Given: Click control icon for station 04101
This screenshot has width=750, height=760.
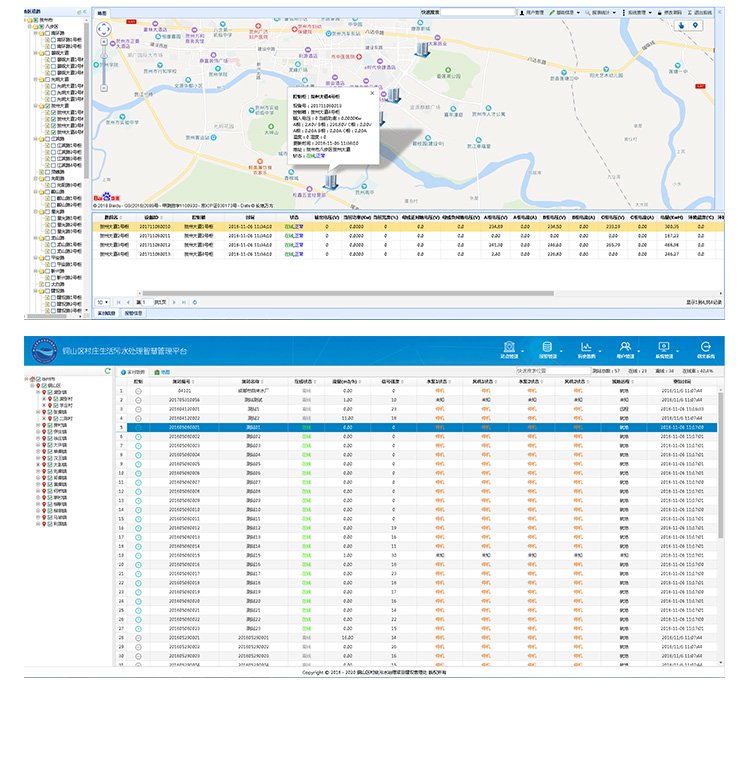Looking at the screenshot, I should pyautogui.click(x=138, y=391).
